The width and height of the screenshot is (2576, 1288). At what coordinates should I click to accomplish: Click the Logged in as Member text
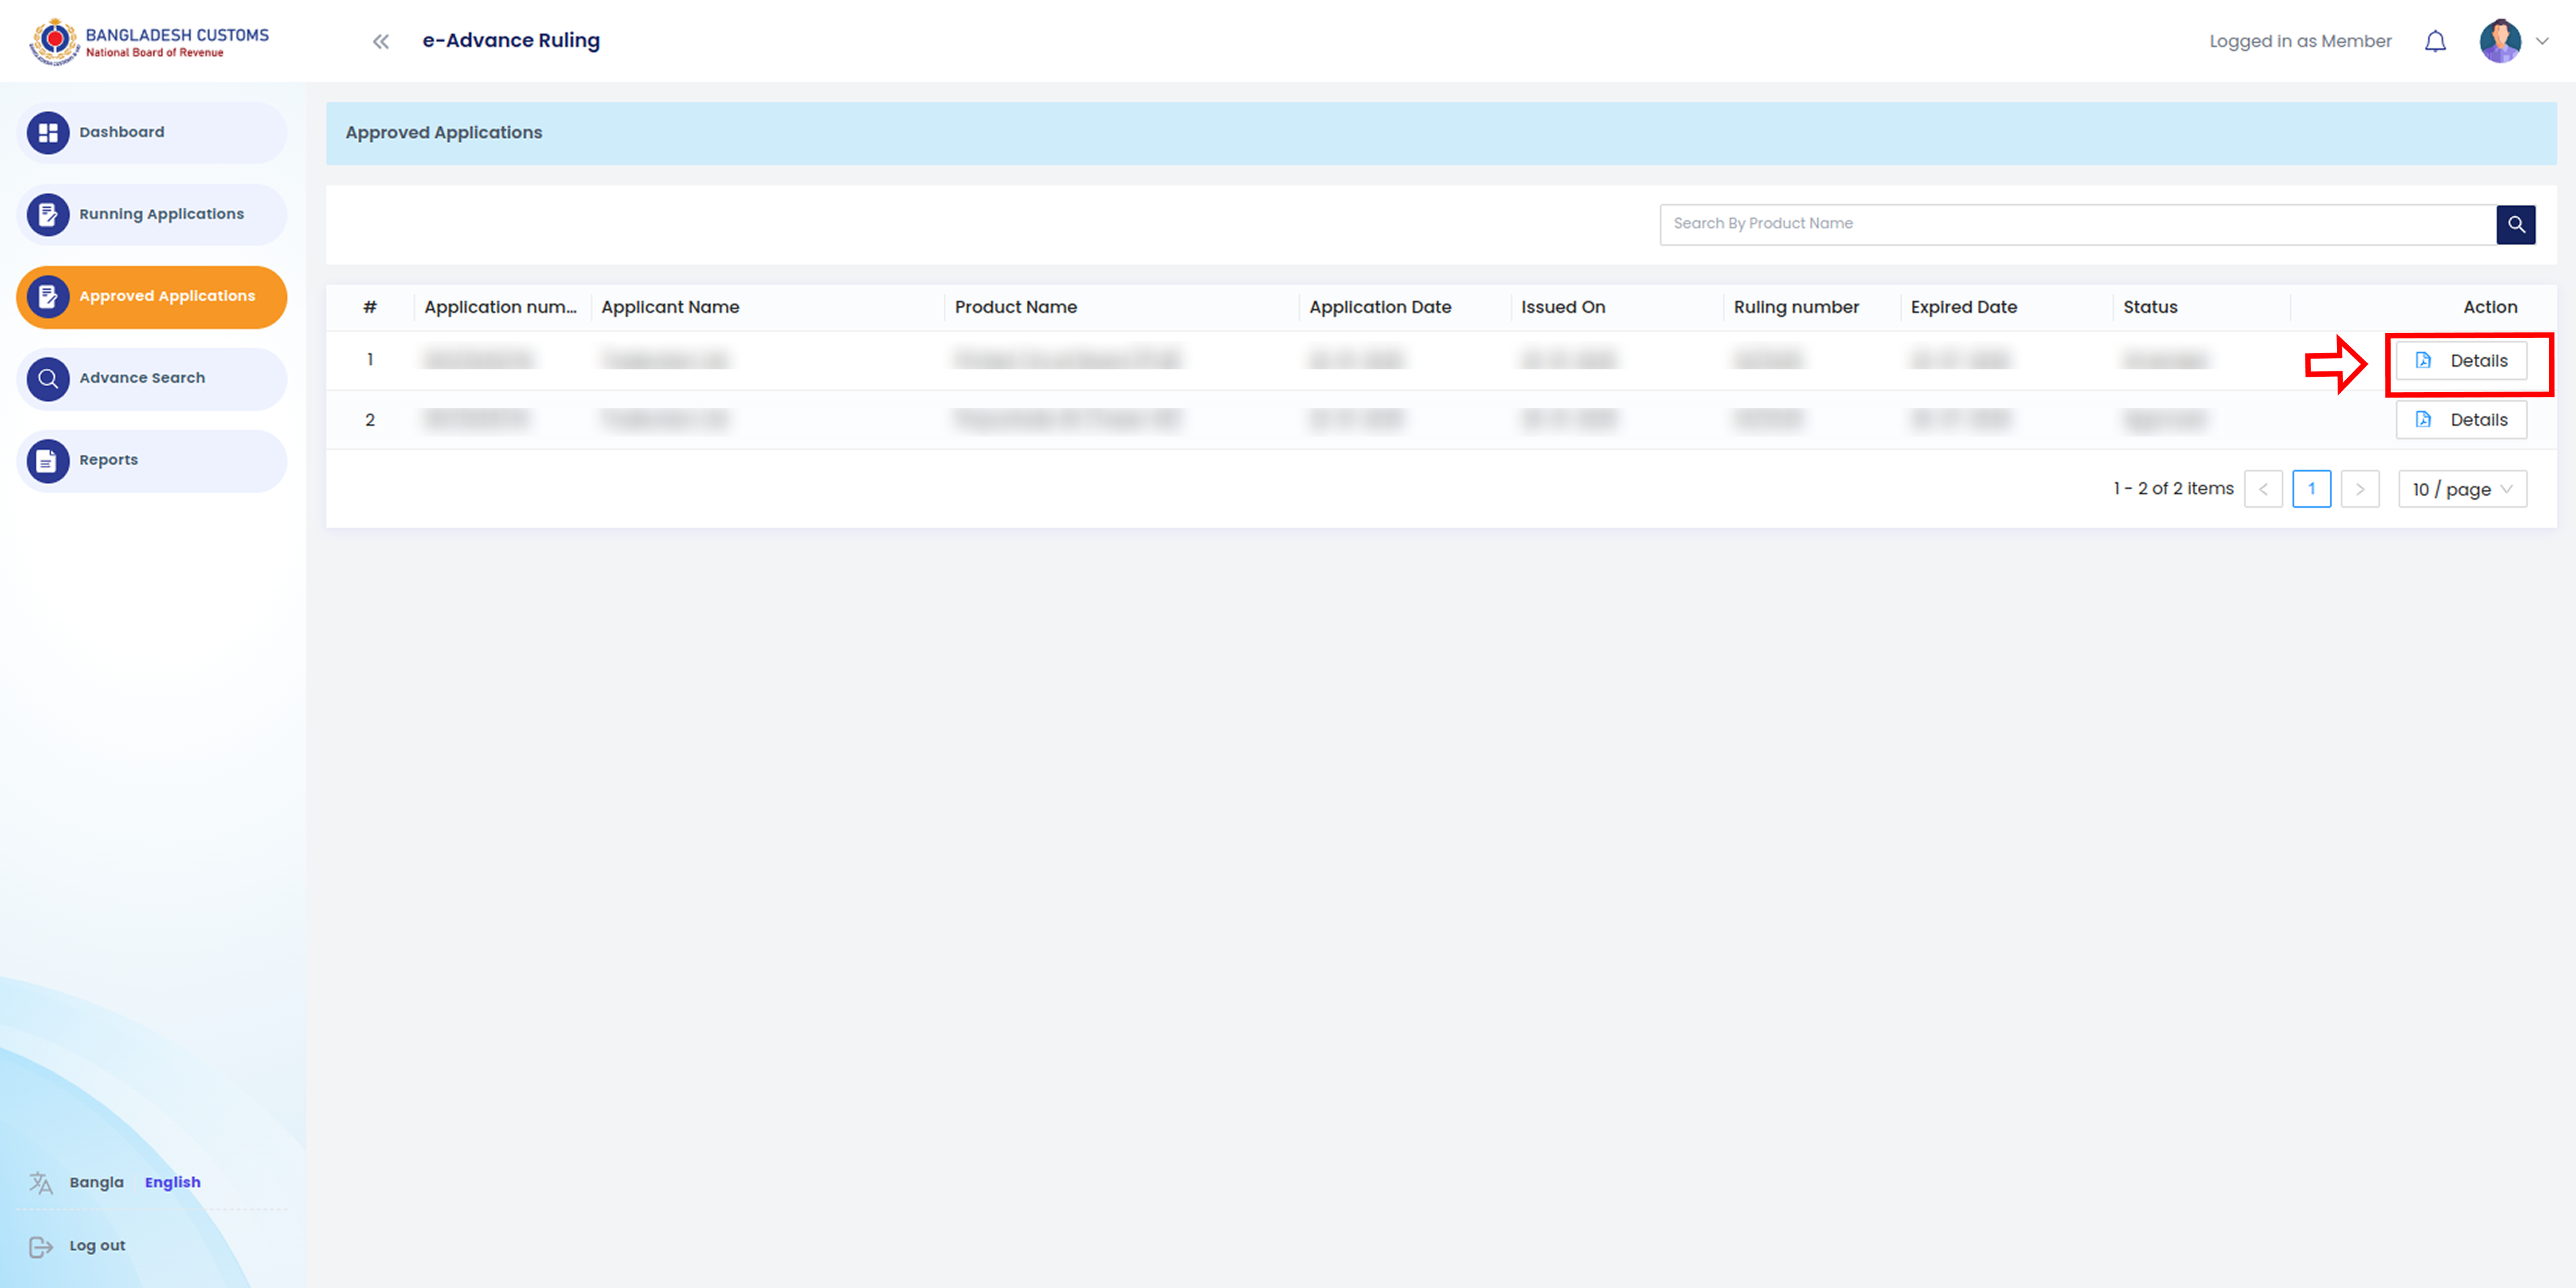[x=2300, y=41]
